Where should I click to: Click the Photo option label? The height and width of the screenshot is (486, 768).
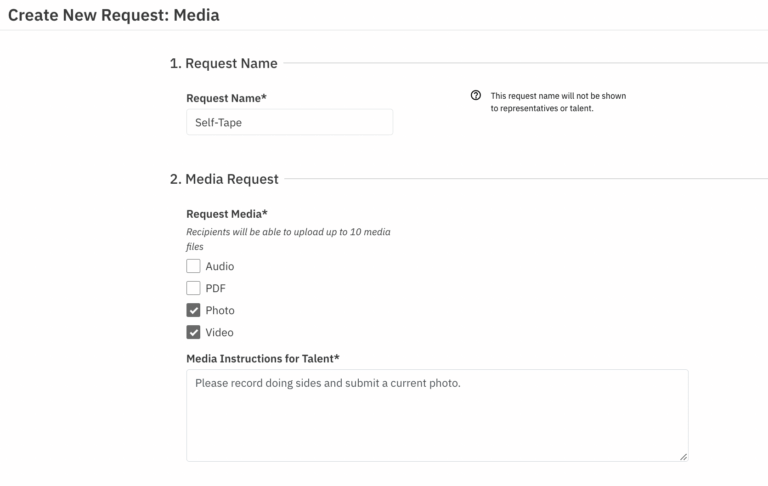click(x=220, y=310)
